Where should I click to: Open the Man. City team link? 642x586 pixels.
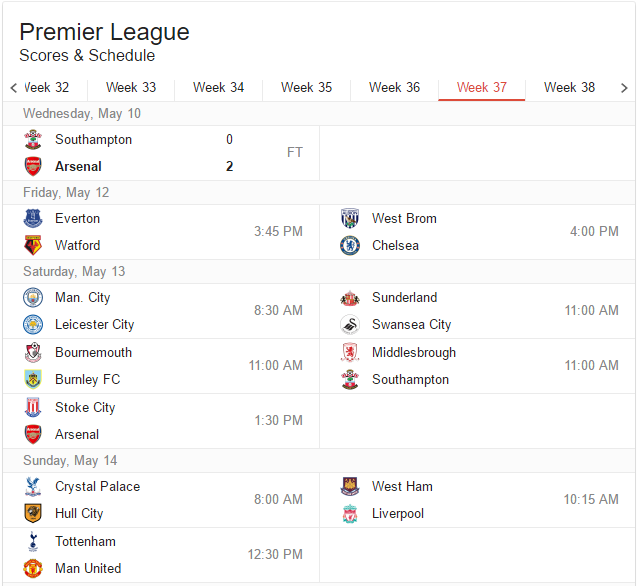82,298
